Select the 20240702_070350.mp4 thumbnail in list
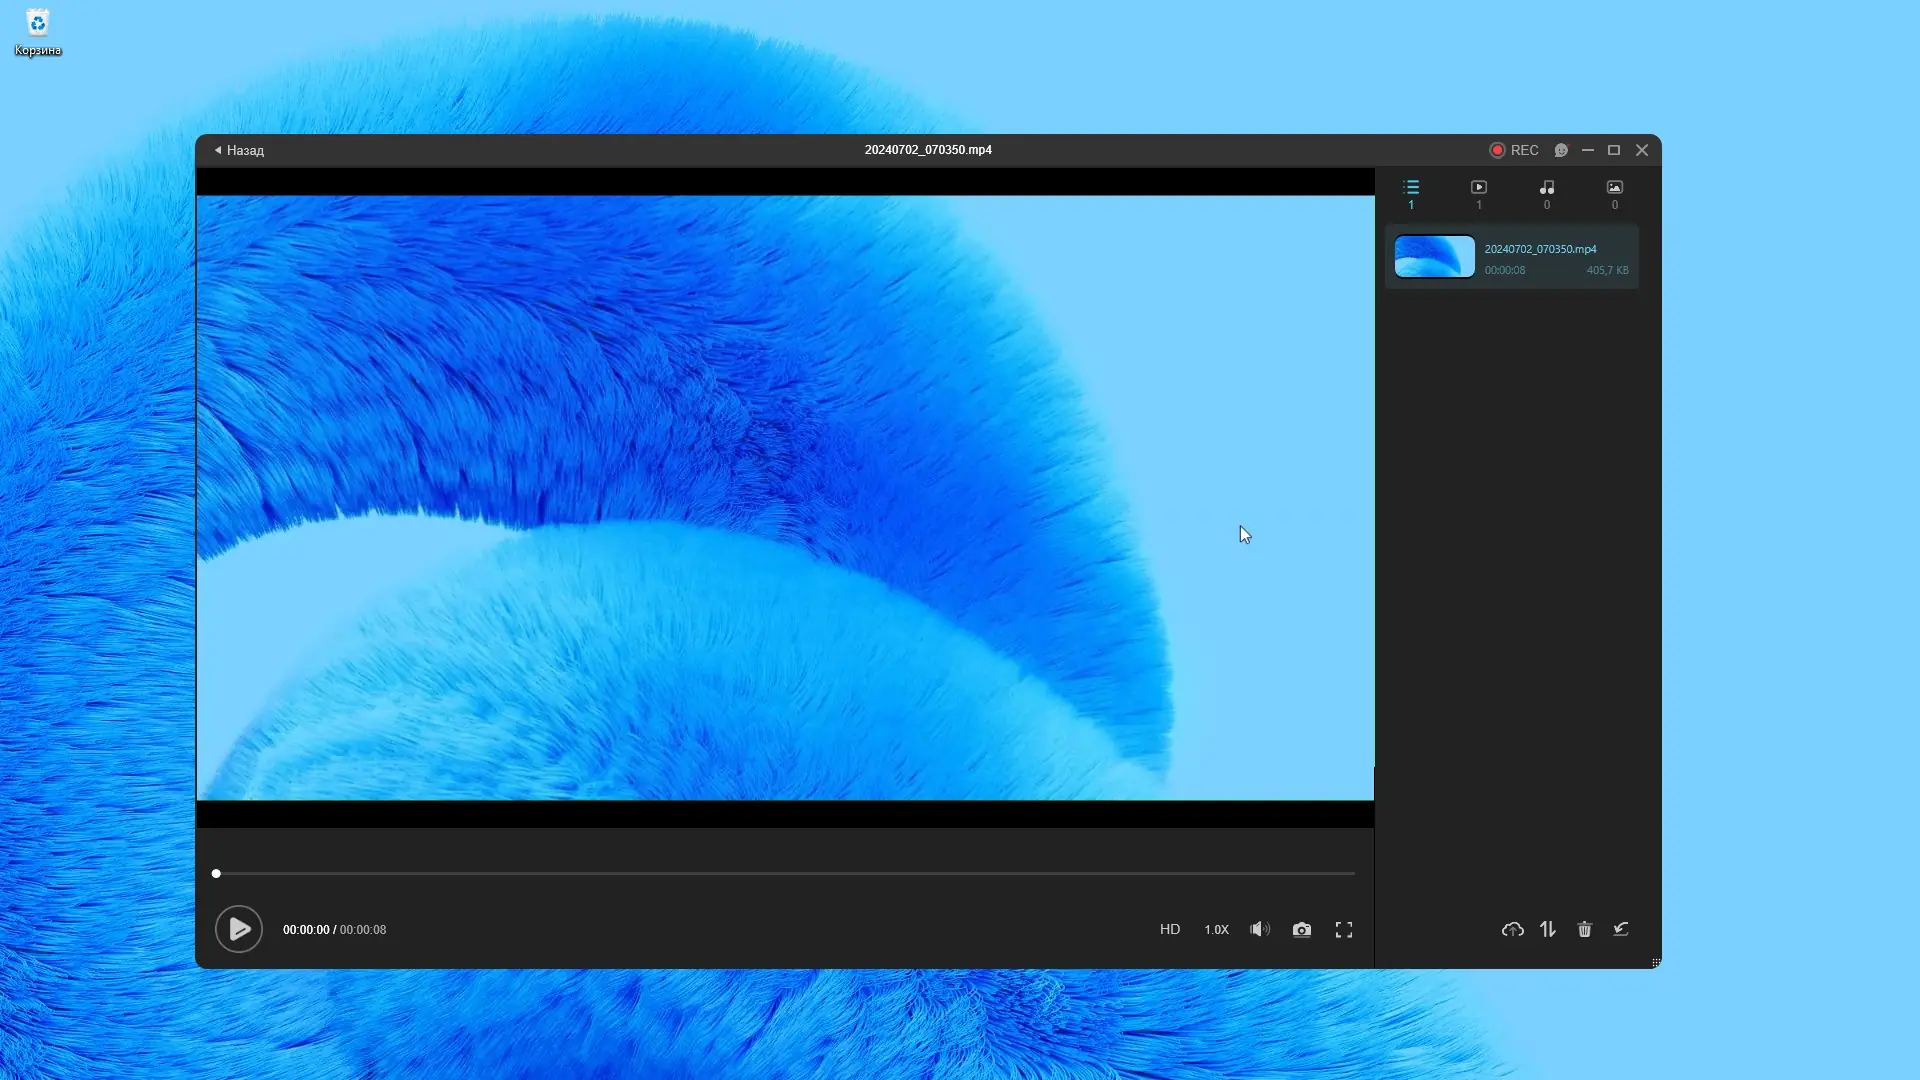This screenshot has height=1080, width=1920. coord(1434,257)
